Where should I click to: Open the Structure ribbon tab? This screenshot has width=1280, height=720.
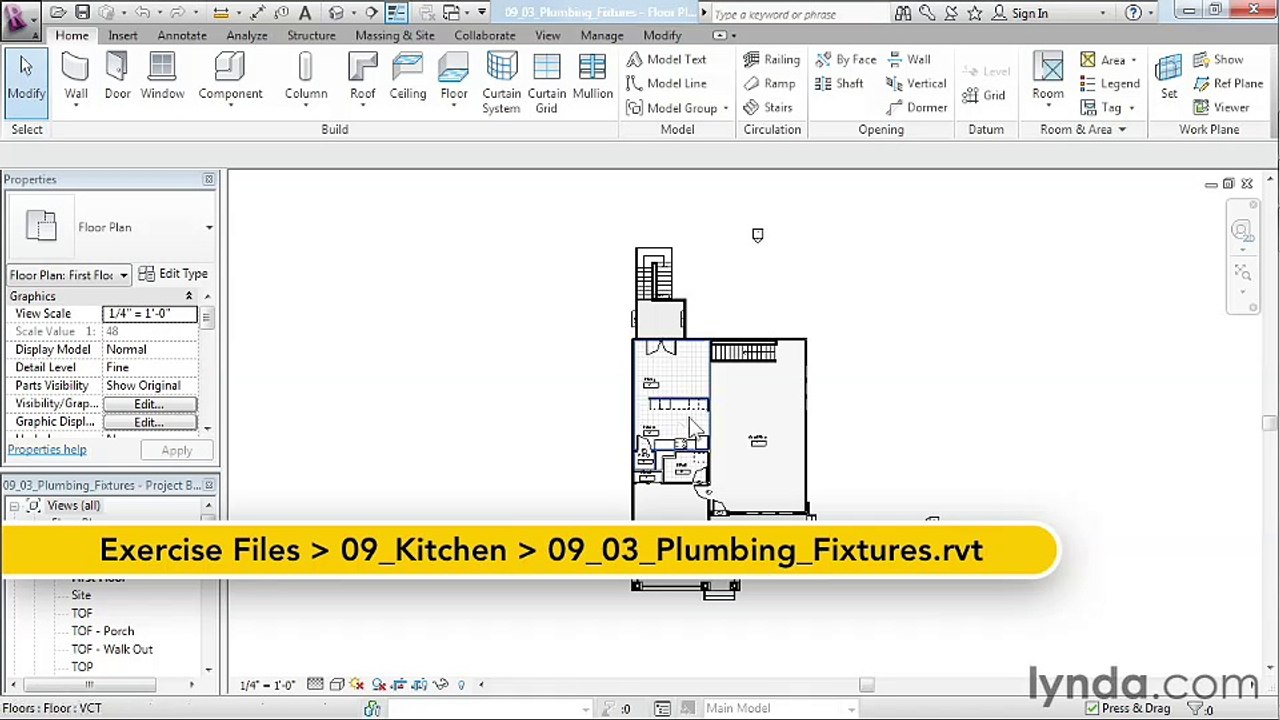pos(311,35)
